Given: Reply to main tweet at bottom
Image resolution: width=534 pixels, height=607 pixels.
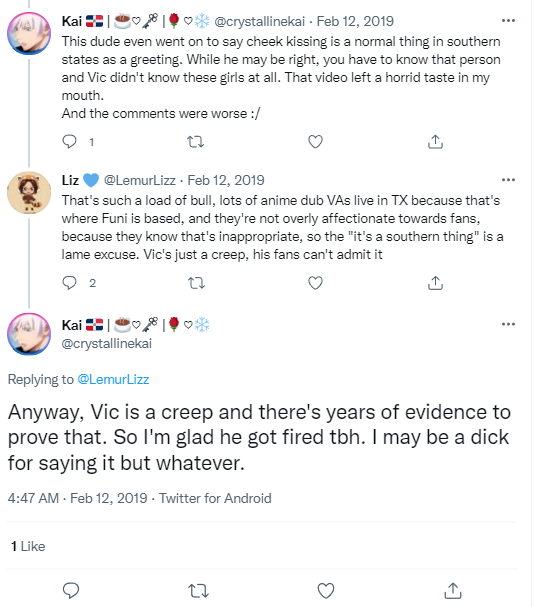Looking at the screenshot, I should [x=71, y=591].
